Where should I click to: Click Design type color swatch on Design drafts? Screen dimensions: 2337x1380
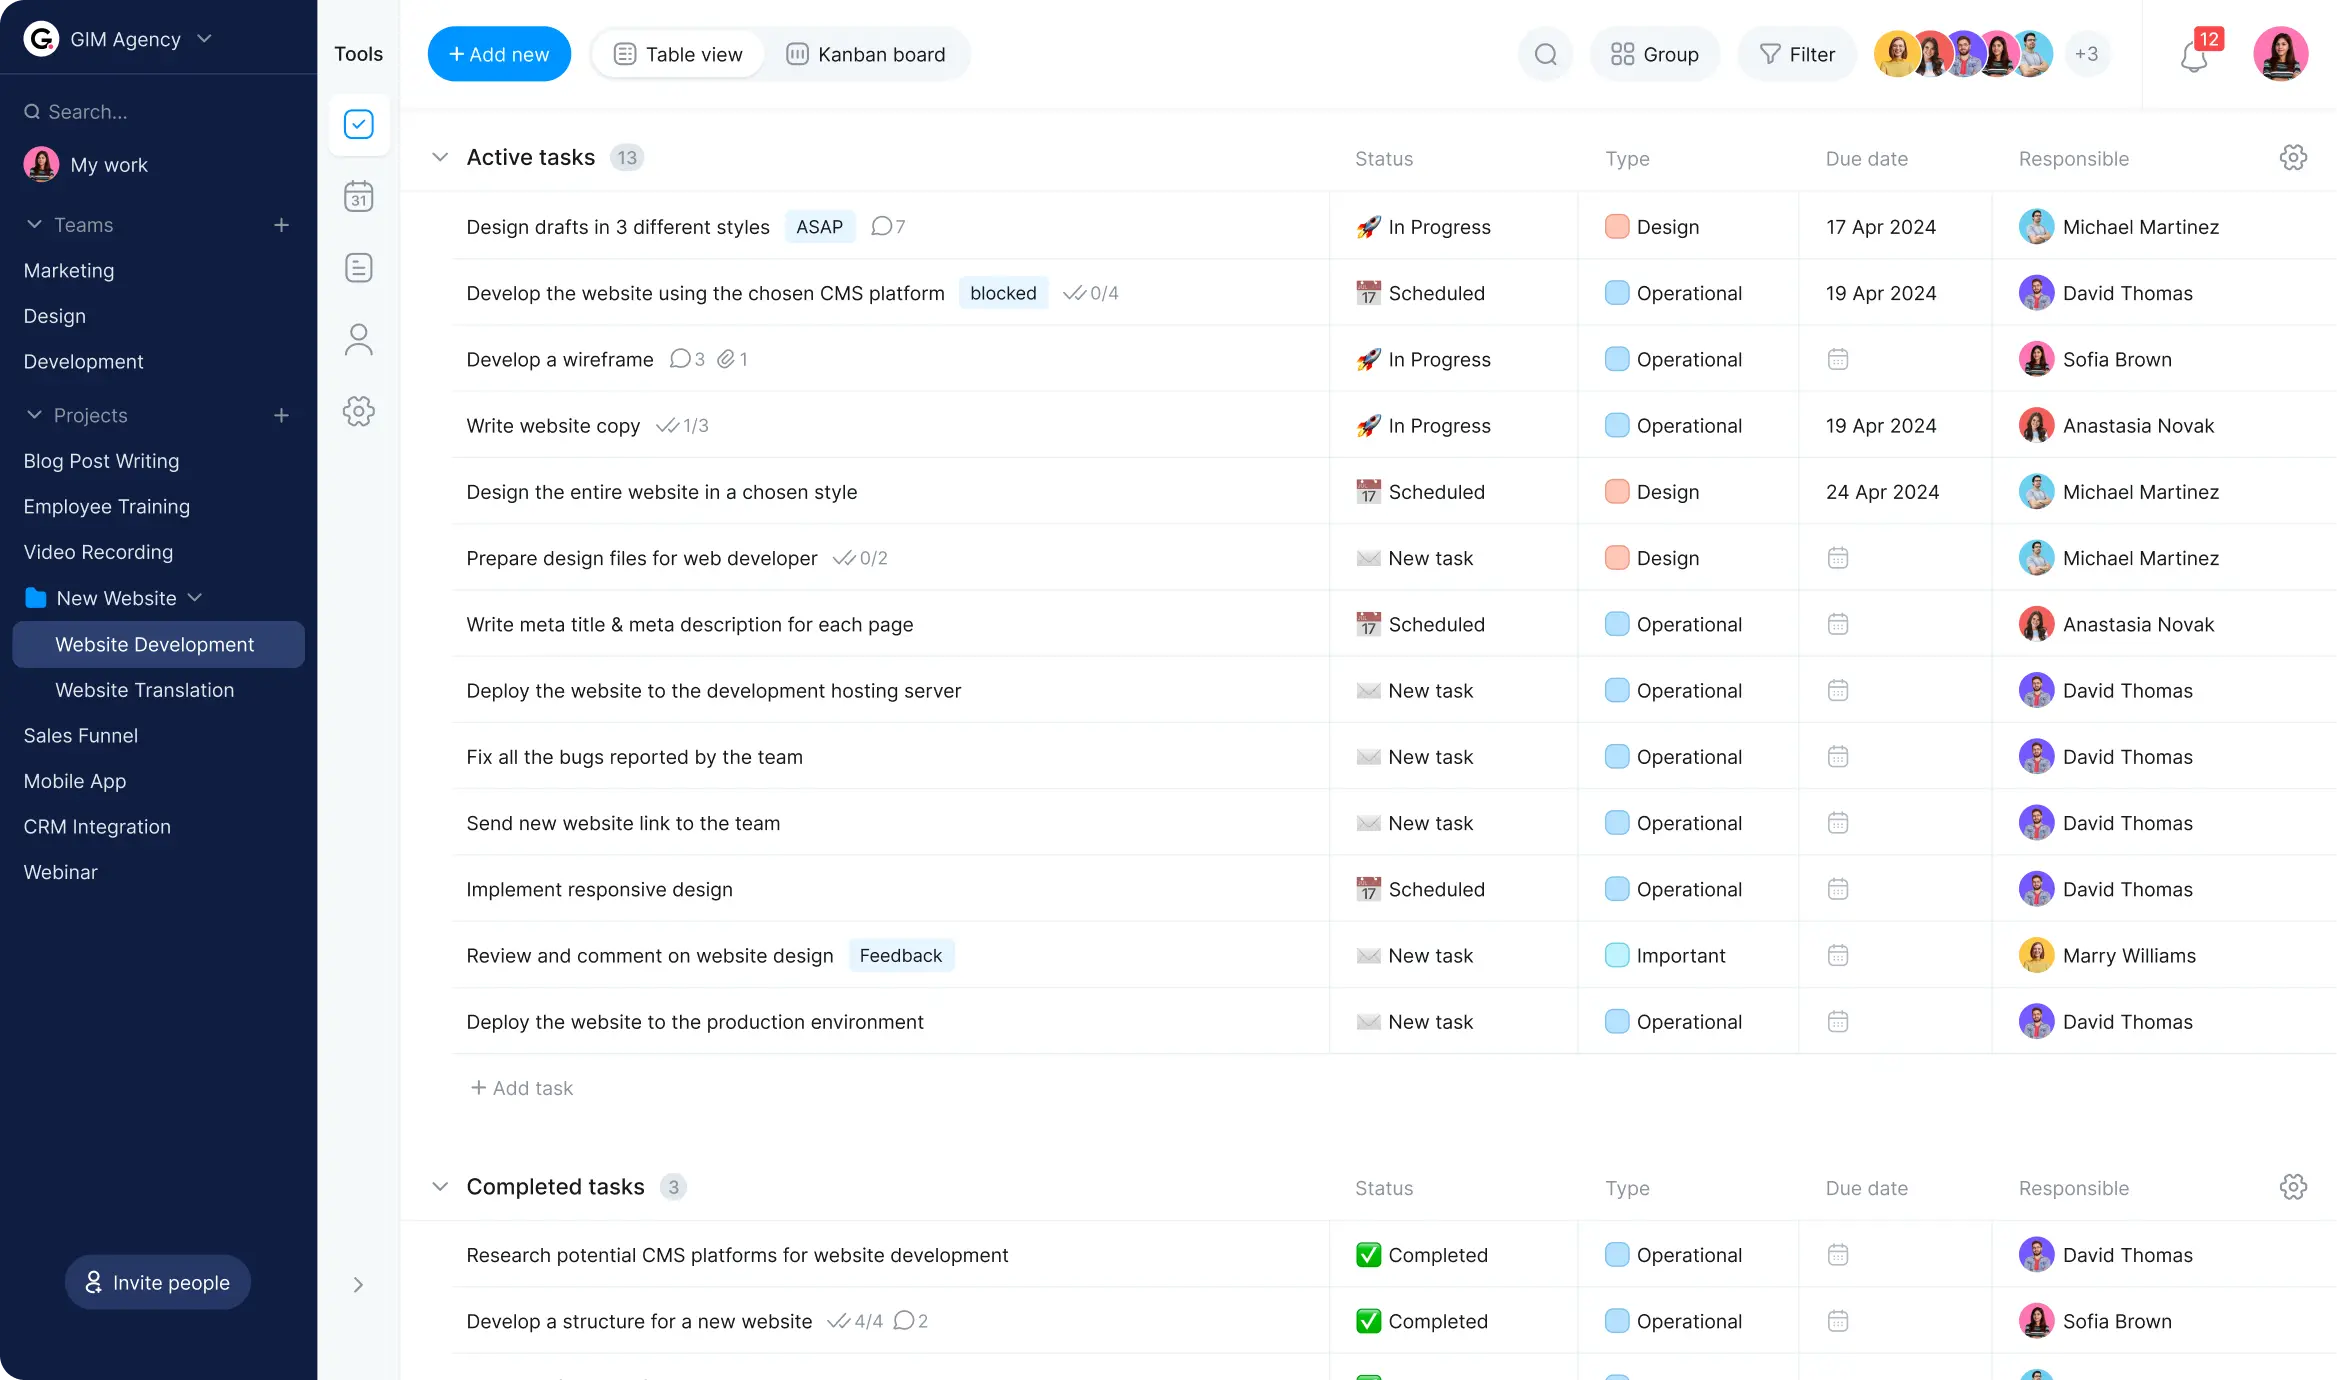(x=1617, y=227)
